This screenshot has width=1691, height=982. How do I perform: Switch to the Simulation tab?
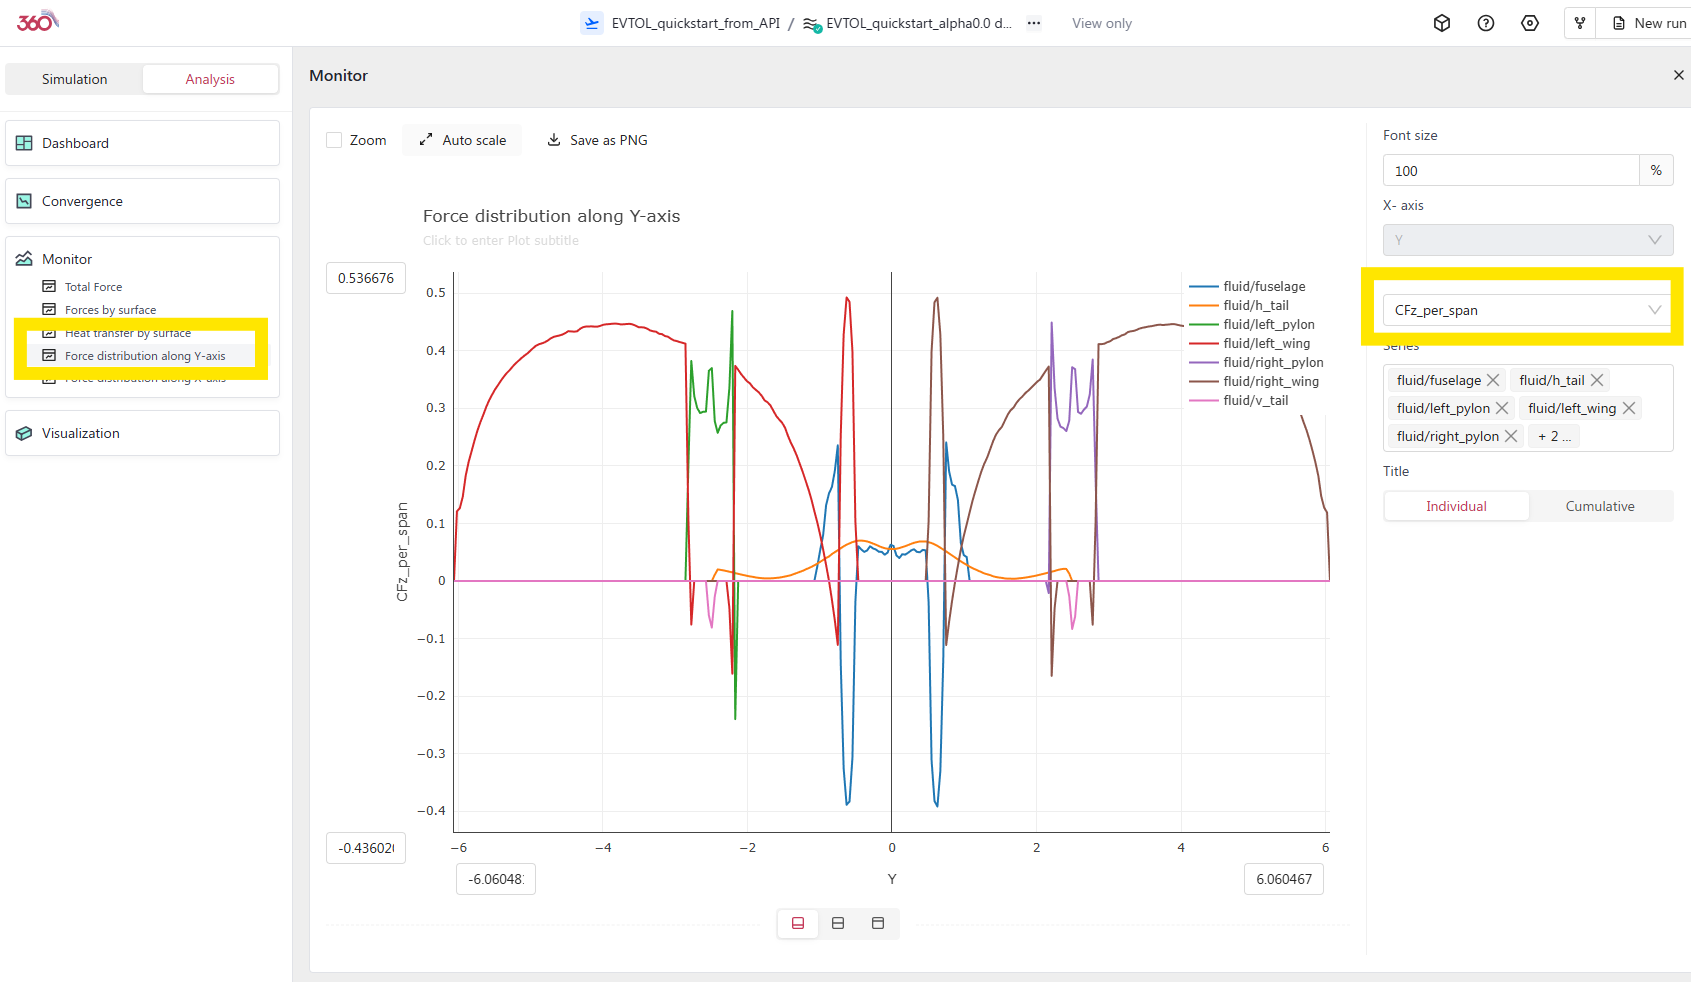(x=74, y=79)
